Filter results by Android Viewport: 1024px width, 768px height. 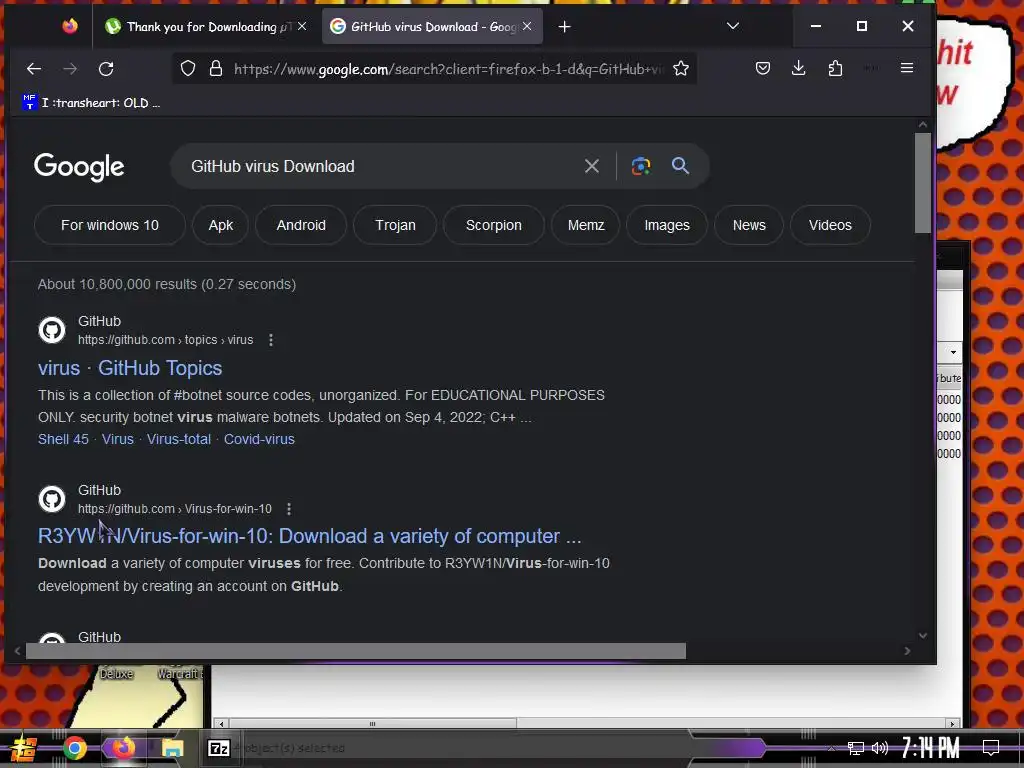[x=301, y=225]
